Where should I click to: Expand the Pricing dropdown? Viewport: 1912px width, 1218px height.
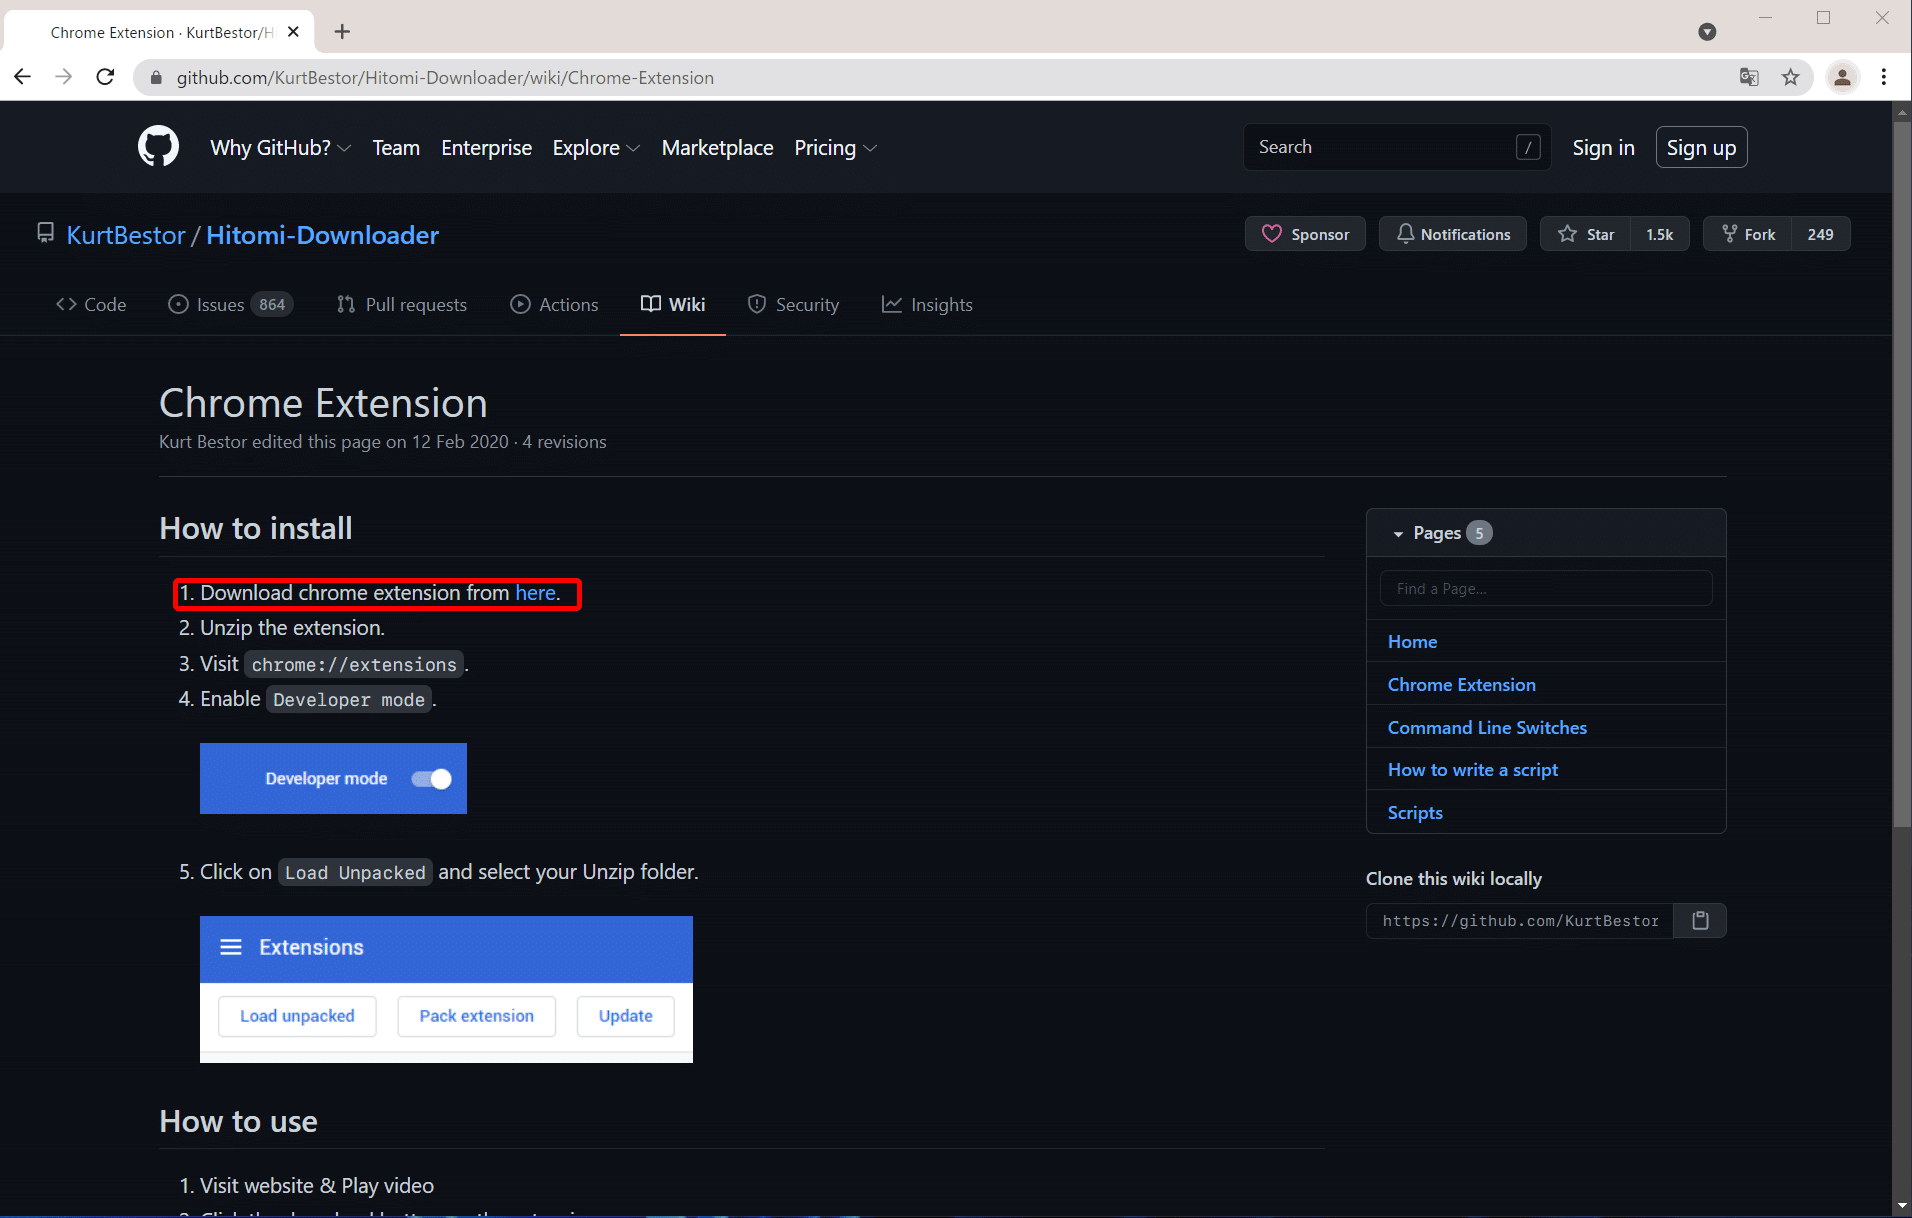coord(835,148)
